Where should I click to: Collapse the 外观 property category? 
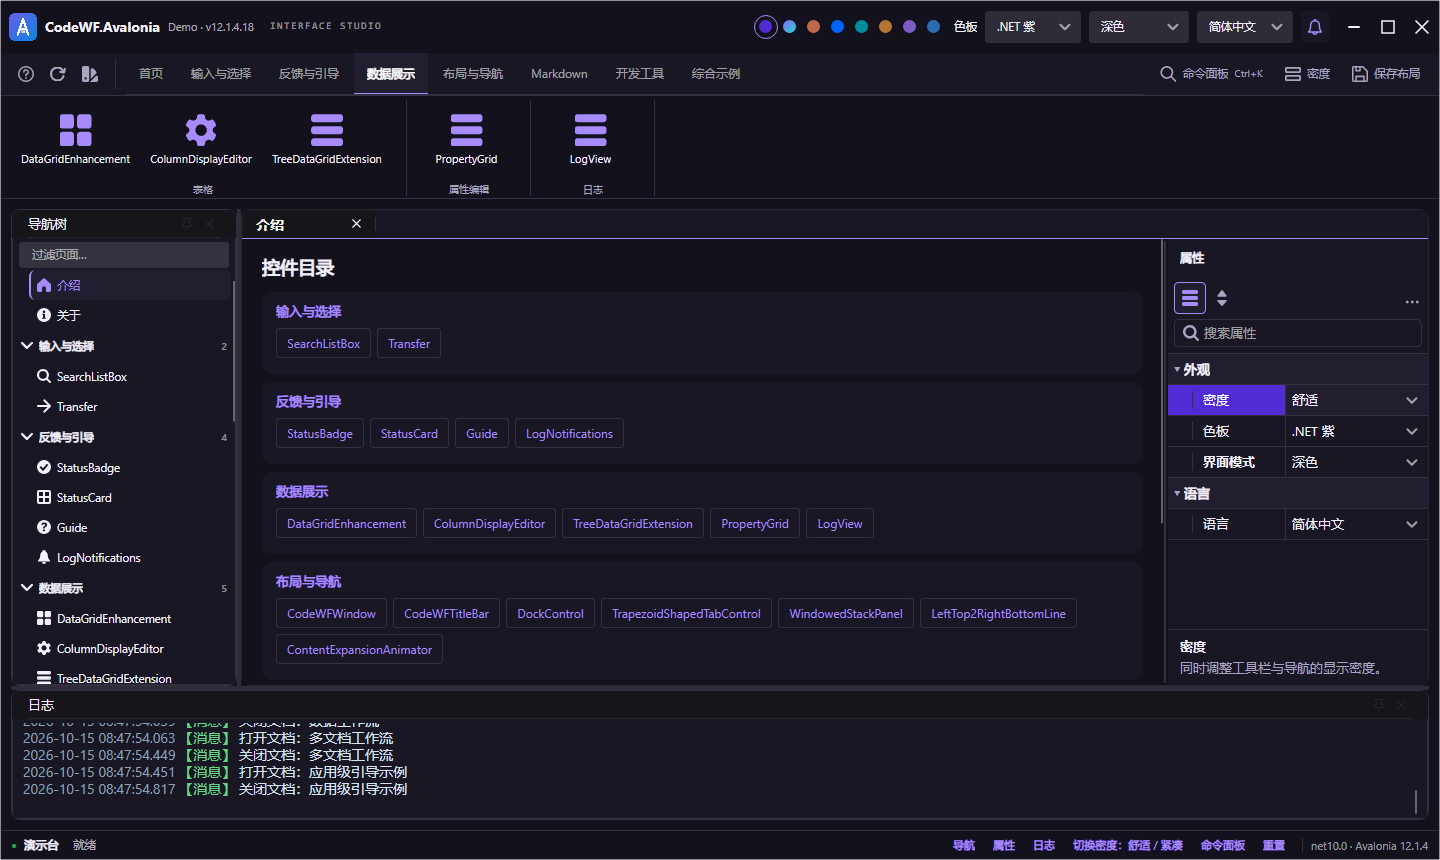click(1177, 370)
